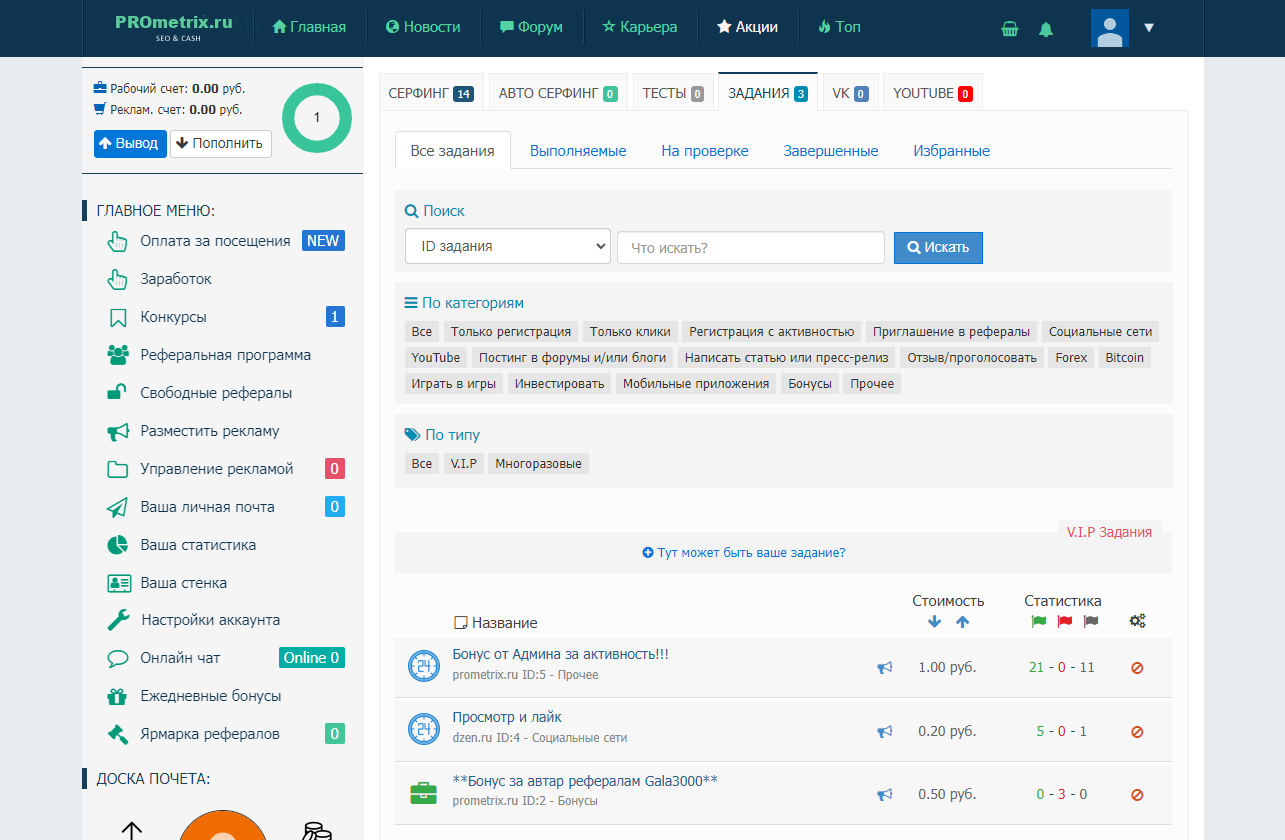
Task: Open Бонус от Админа за активность task
Action: coord(560,654)
